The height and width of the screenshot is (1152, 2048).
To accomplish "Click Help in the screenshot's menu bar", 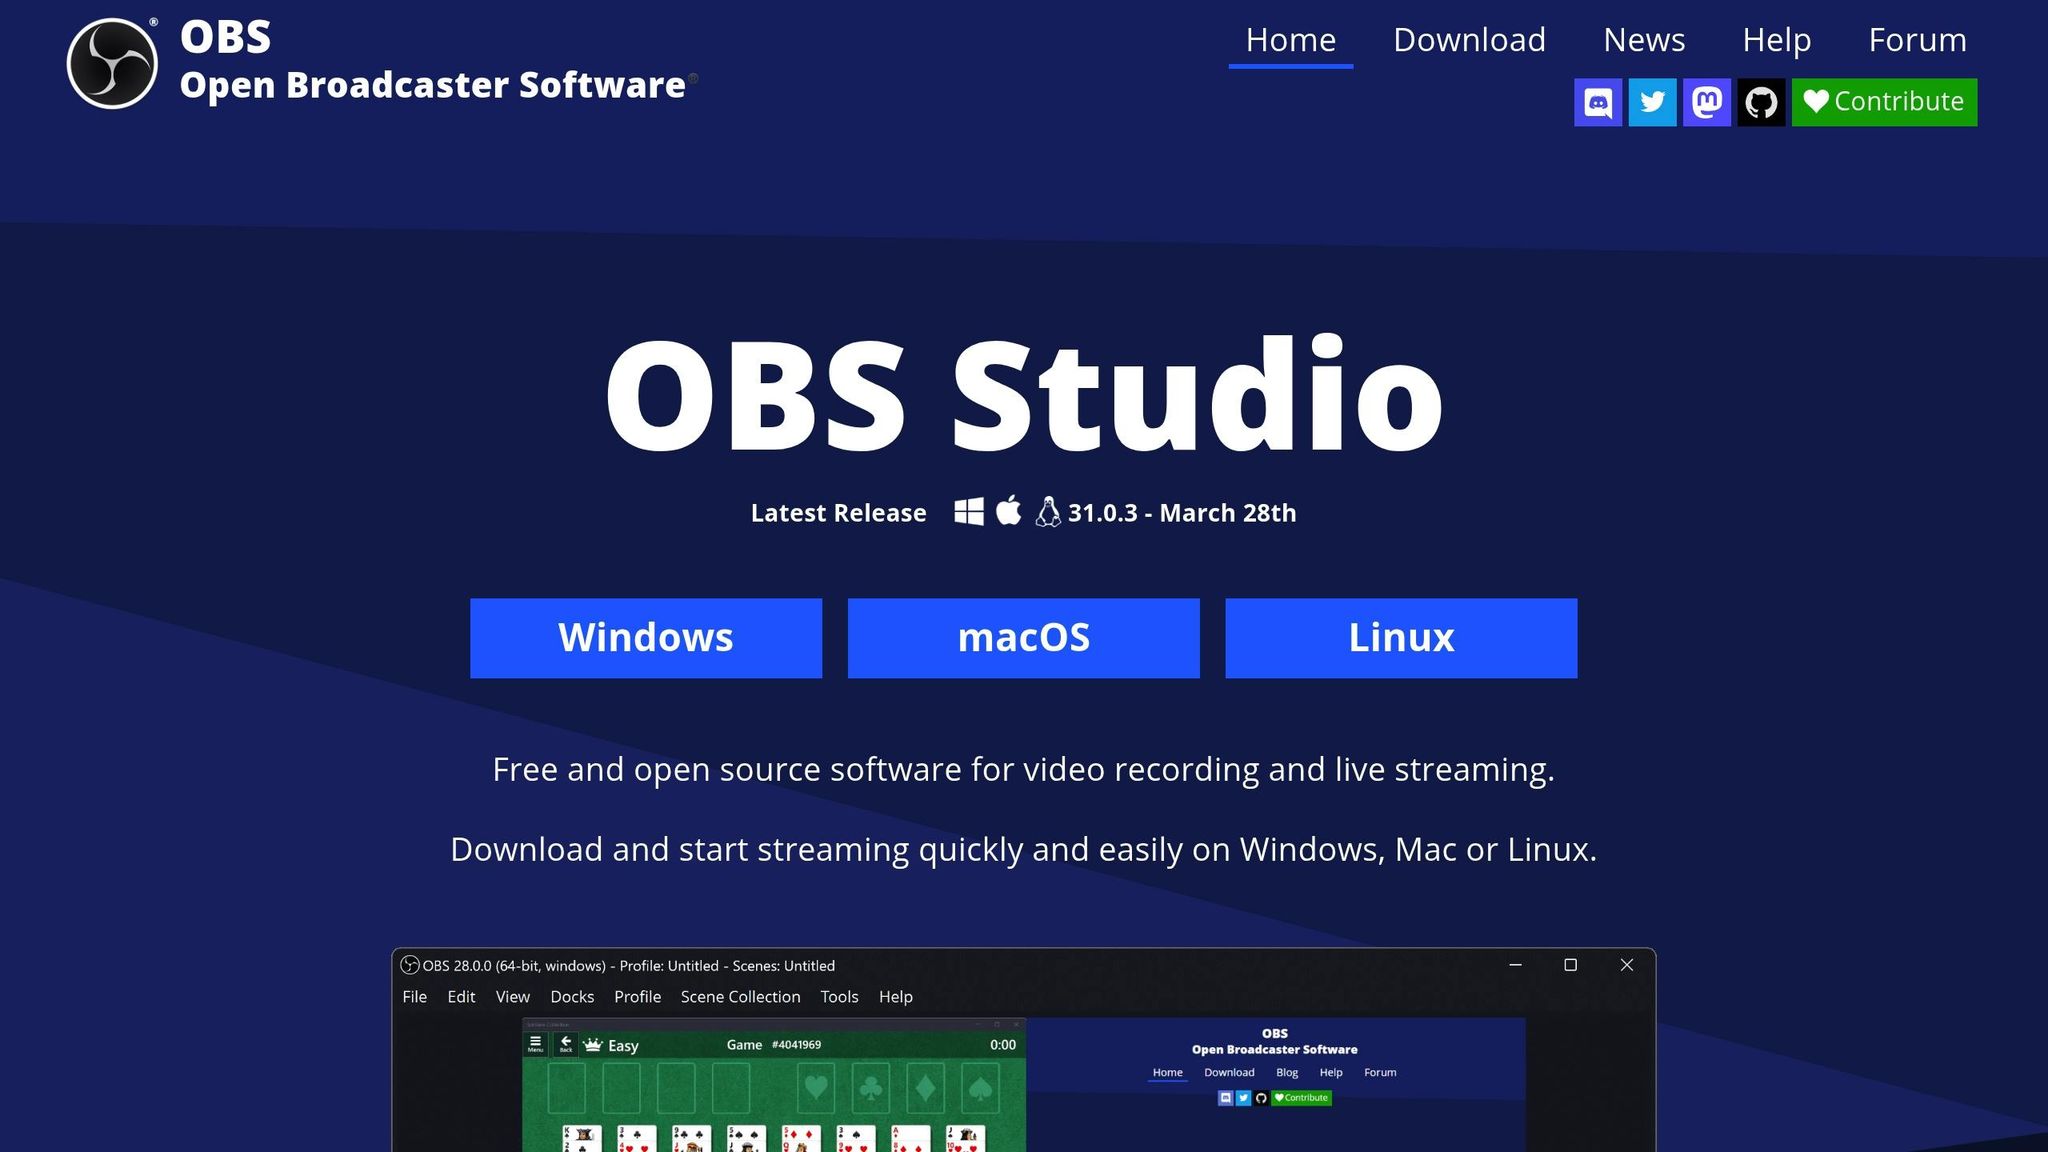I will coord(896,997).
